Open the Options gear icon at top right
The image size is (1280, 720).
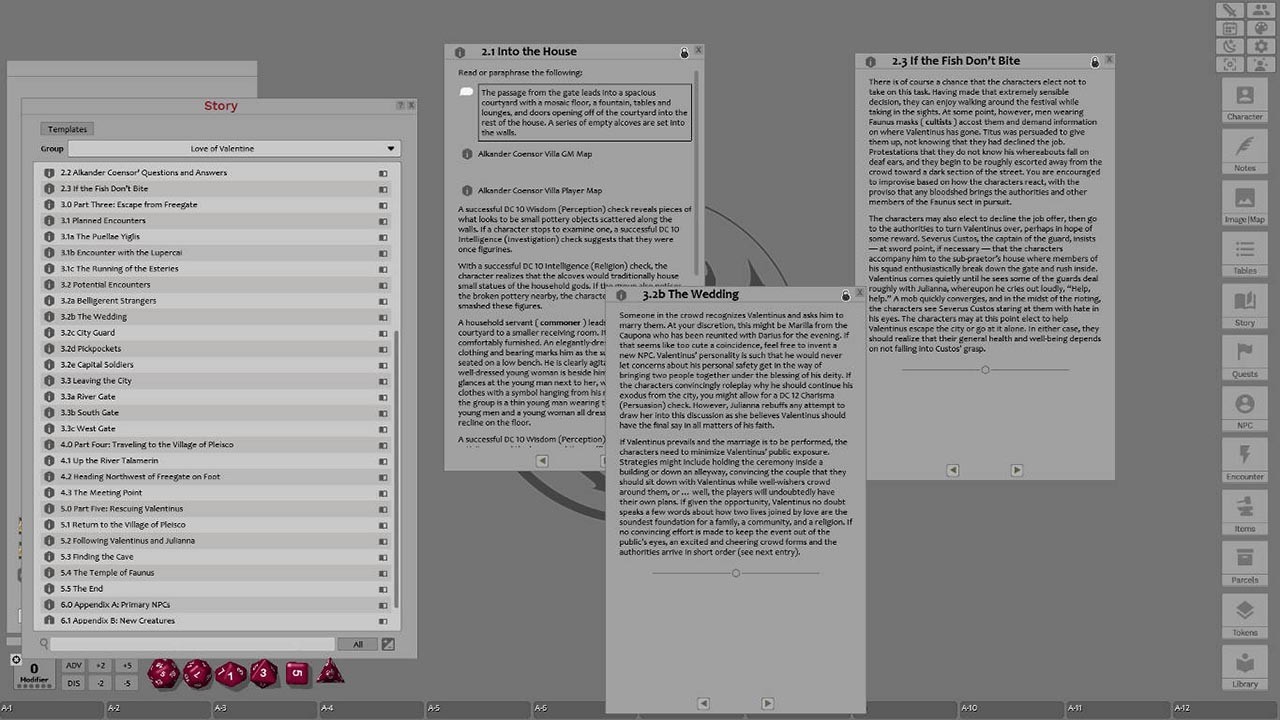coord(1261,46)
